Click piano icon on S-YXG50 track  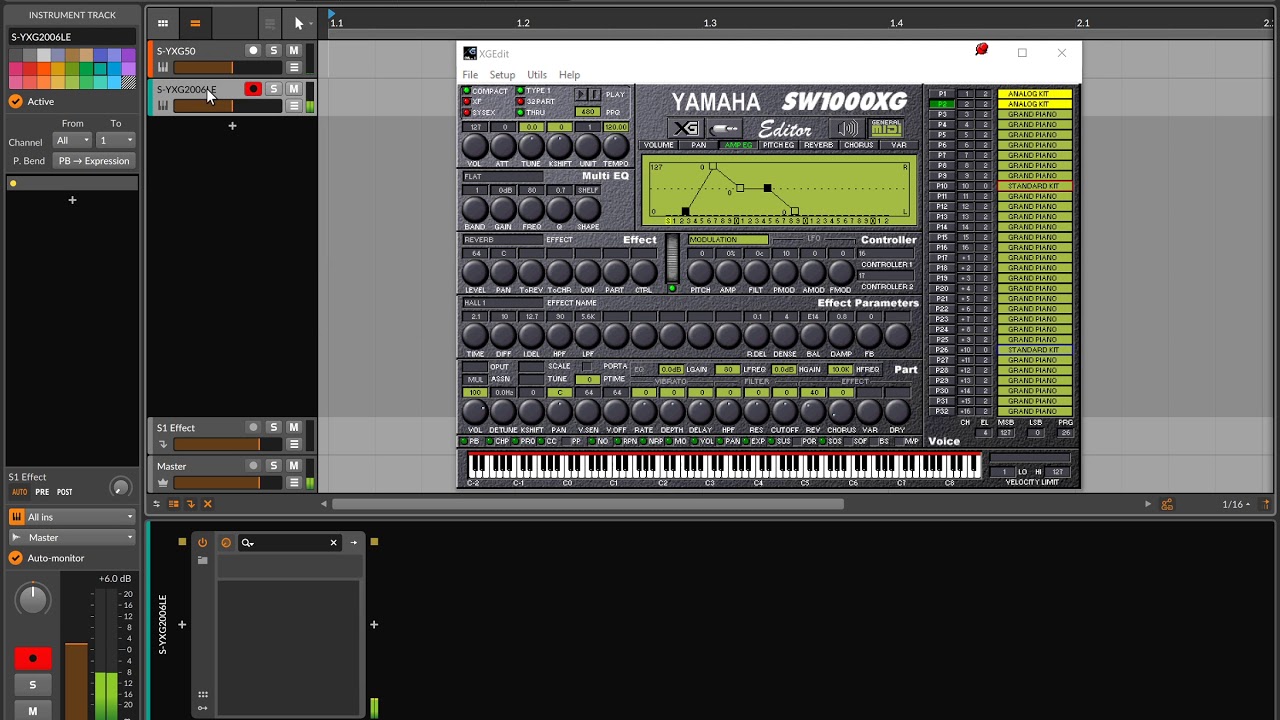(163, 68)
